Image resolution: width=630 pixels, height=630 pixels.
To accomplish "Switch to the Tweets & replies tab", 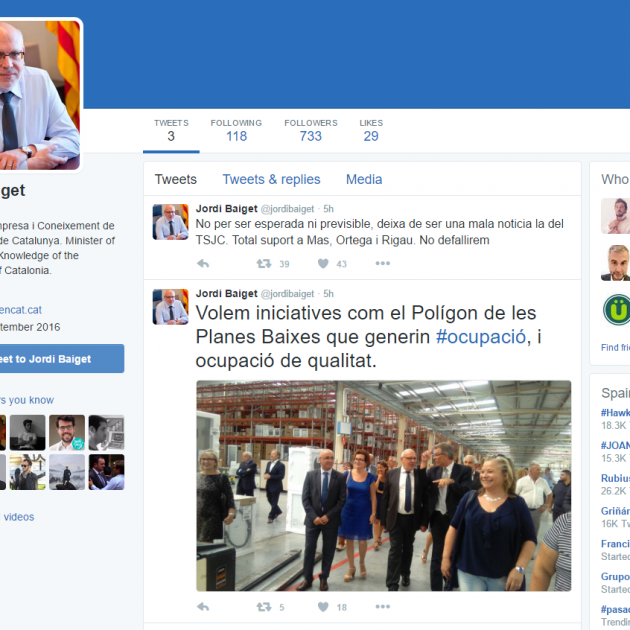I will 271,180.
